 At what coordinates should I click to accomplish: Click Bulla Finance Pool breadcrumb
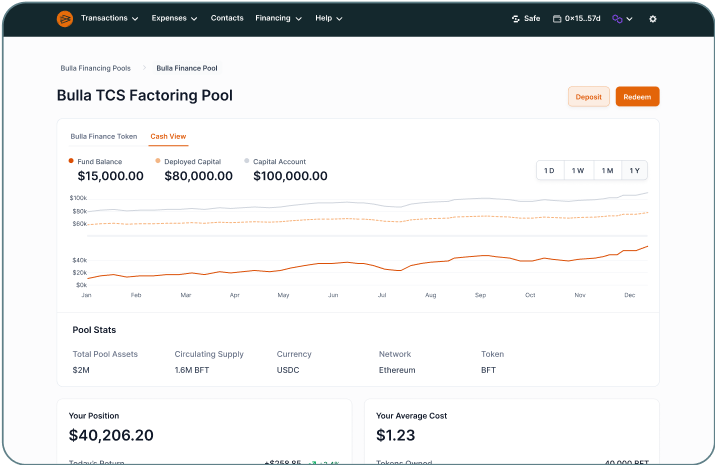coord(187,68)
